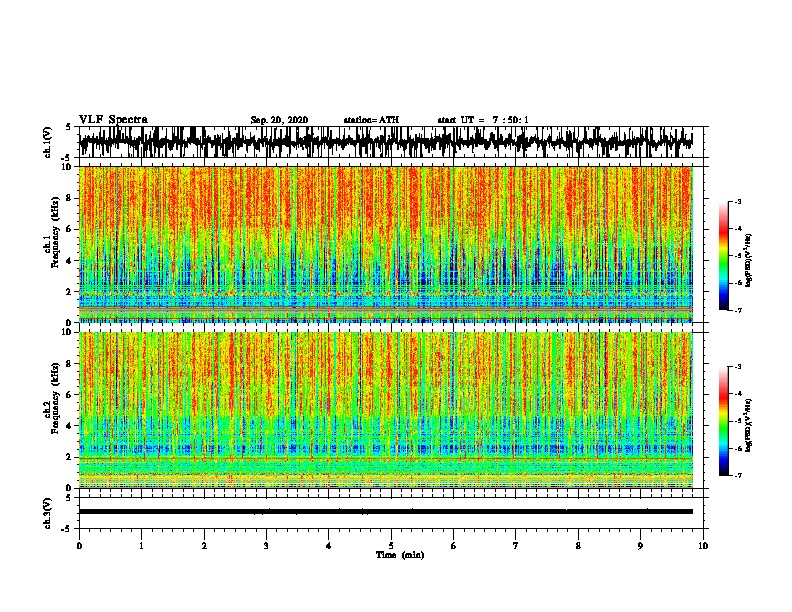
Task: Click the ch.2 color scale bar
Action: (x=723, y=421)
